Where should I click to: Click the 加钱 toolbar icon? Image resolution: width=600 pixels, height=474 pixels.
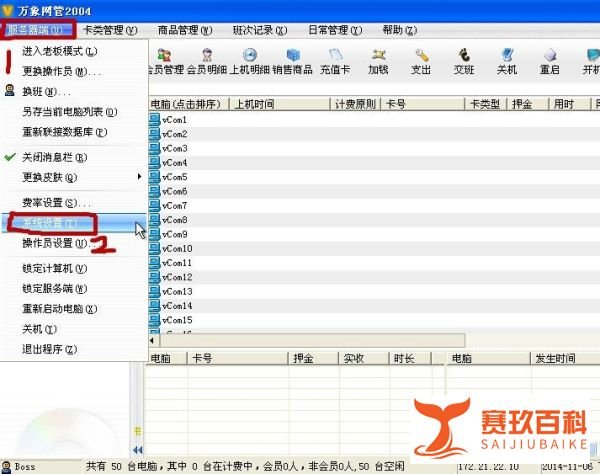378,55
